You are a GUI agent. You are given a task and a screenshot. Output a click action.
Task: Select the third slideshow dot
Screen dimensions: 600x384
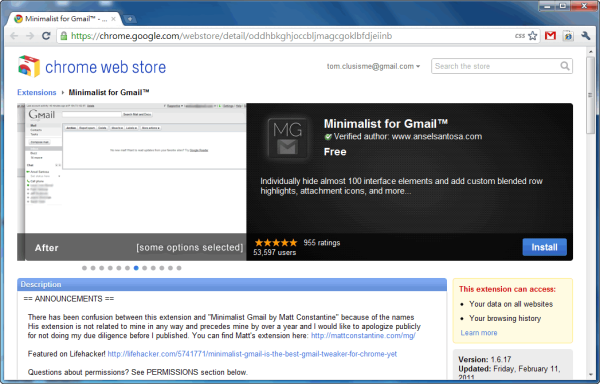(x=102, y=268)
